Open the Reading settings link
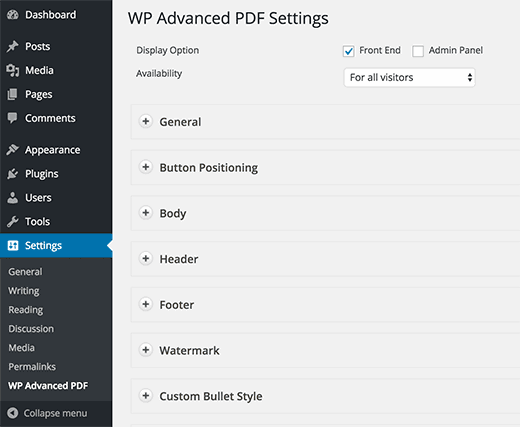 click(26, 310)
